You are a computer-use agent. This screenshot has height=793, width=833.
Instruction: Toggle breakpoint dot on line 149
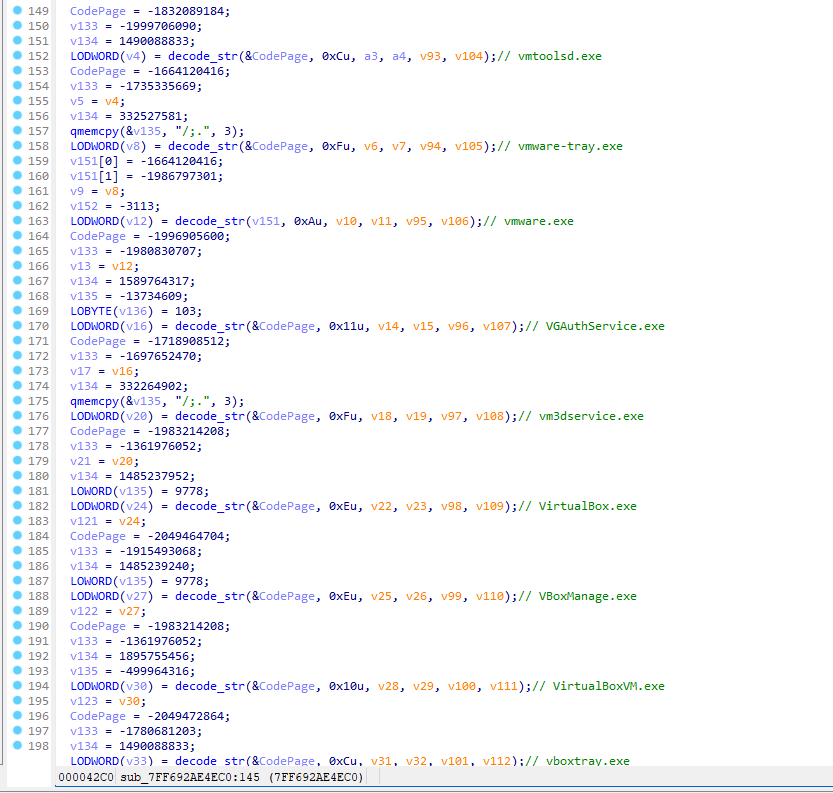coord(18,10)
